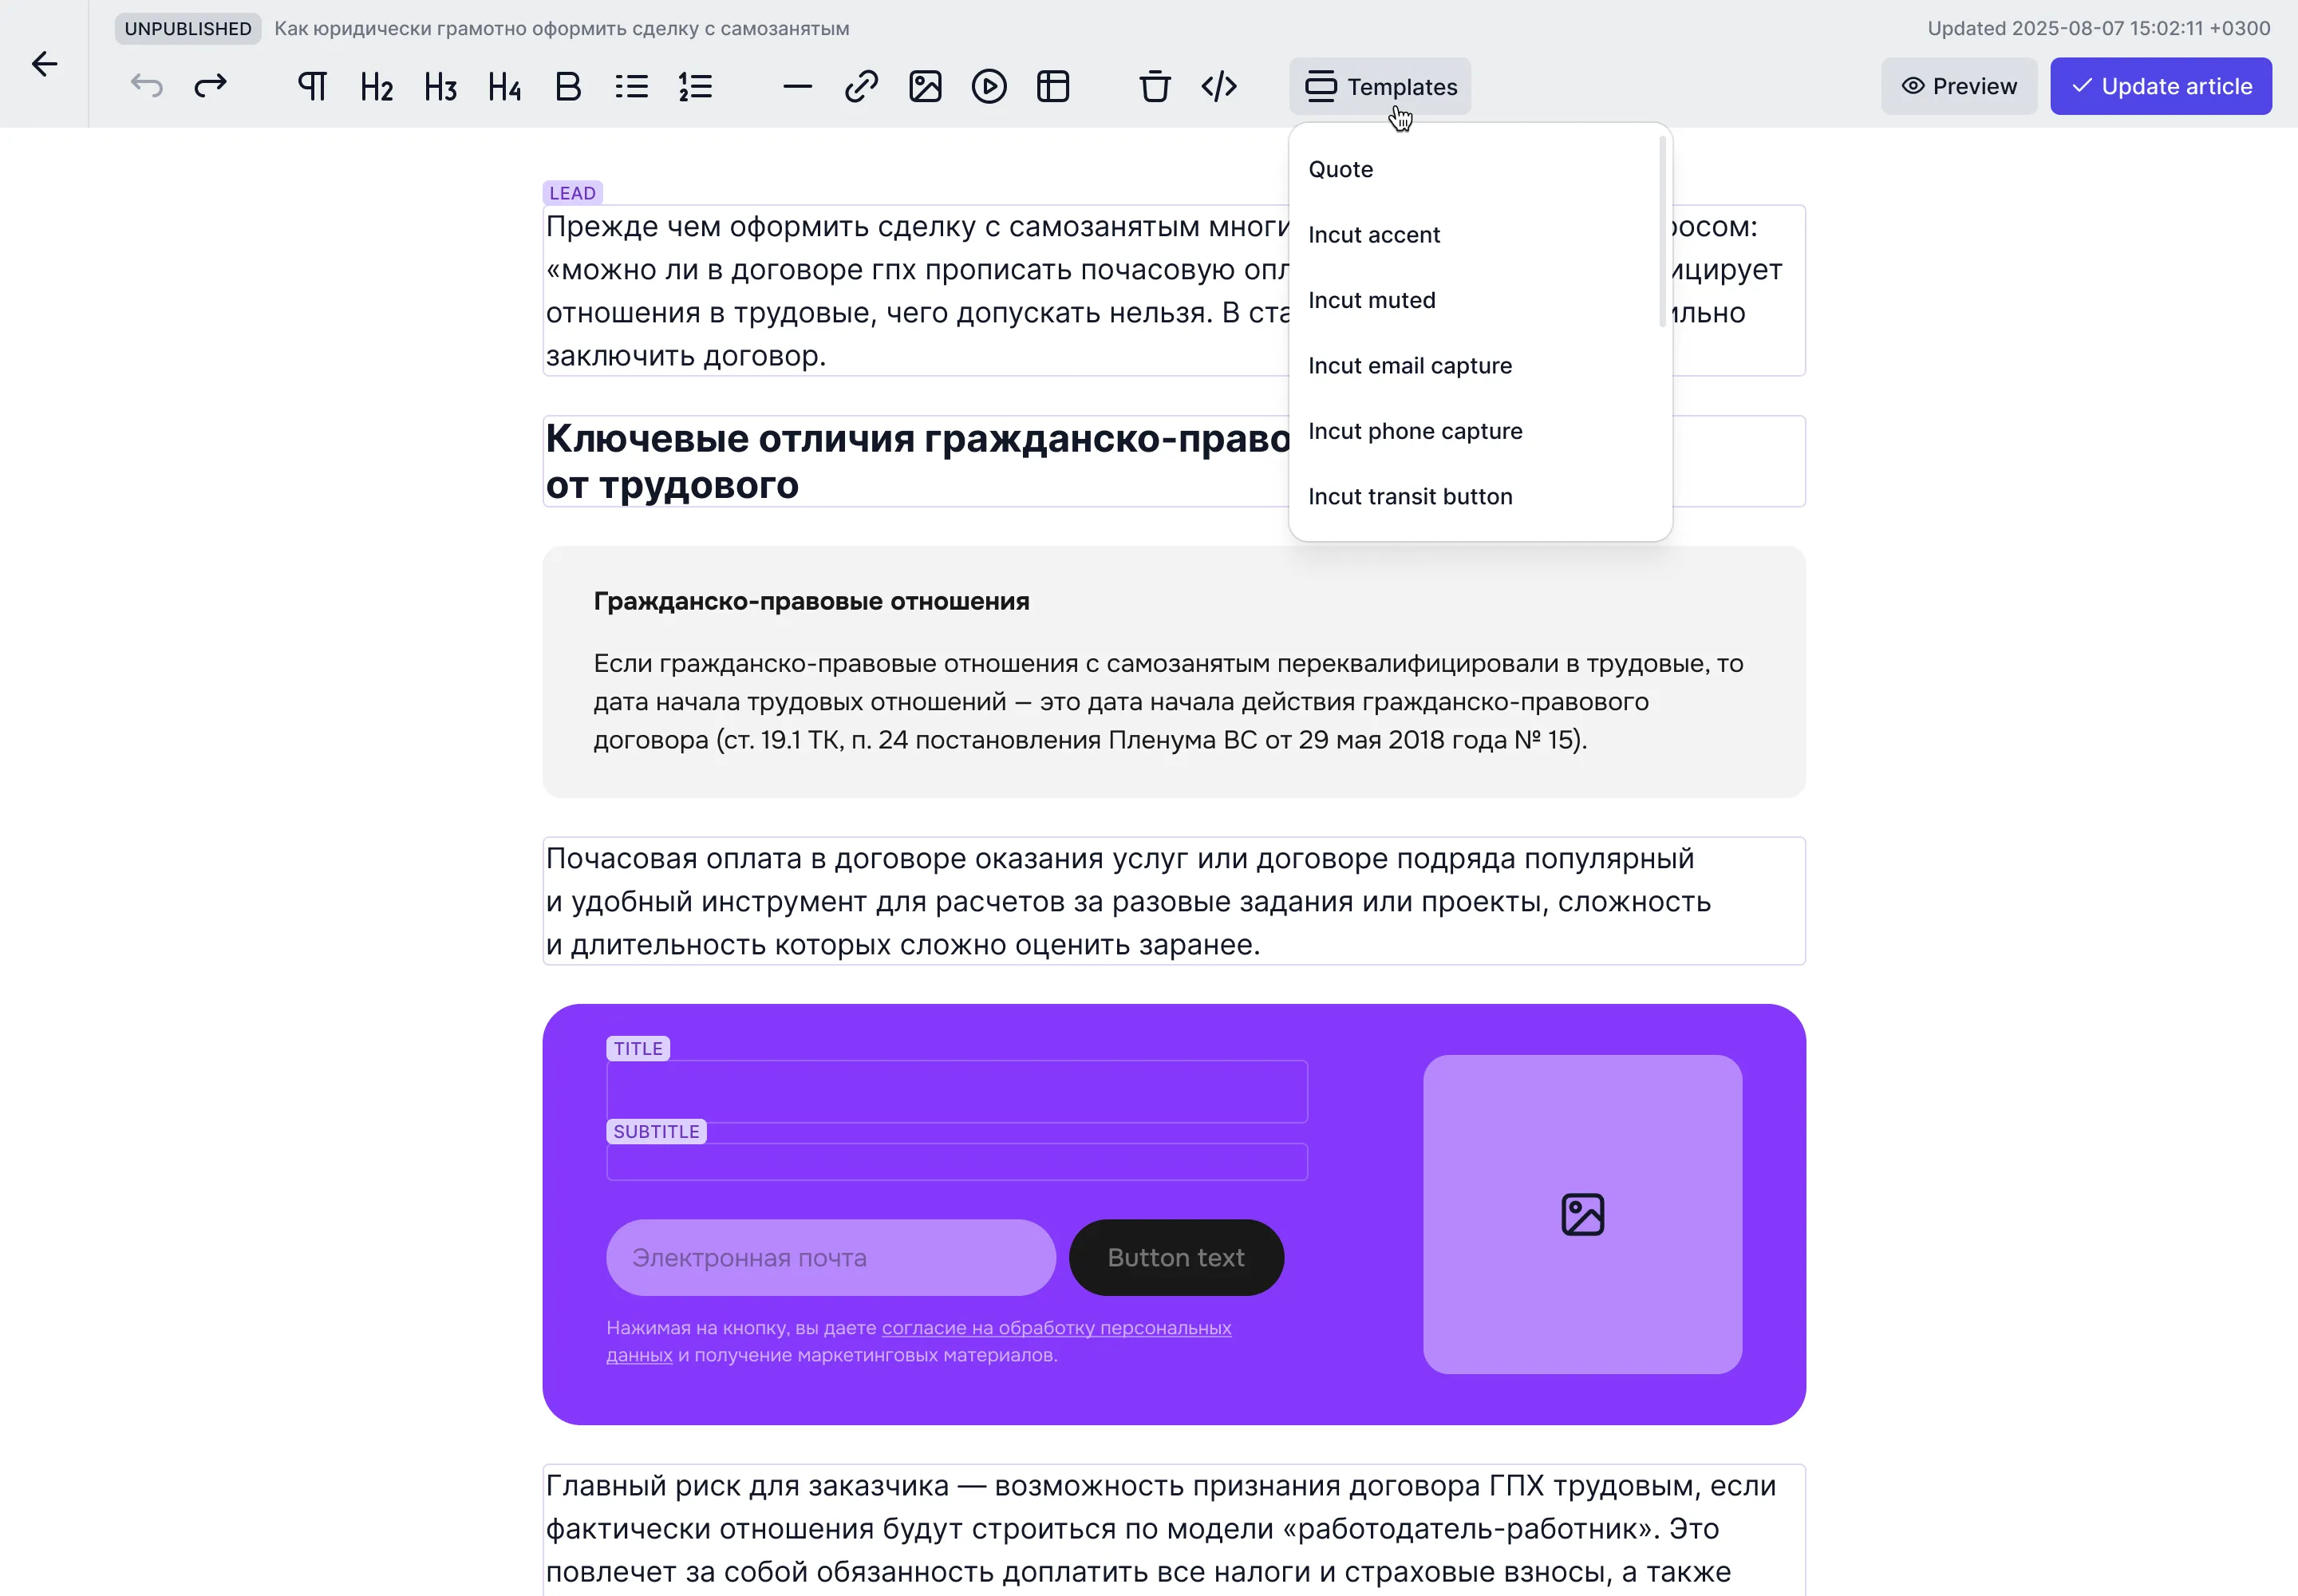Collapse the Templates dropdown
This screenshot has height=1596, width=2298.
coord(1380,86)
